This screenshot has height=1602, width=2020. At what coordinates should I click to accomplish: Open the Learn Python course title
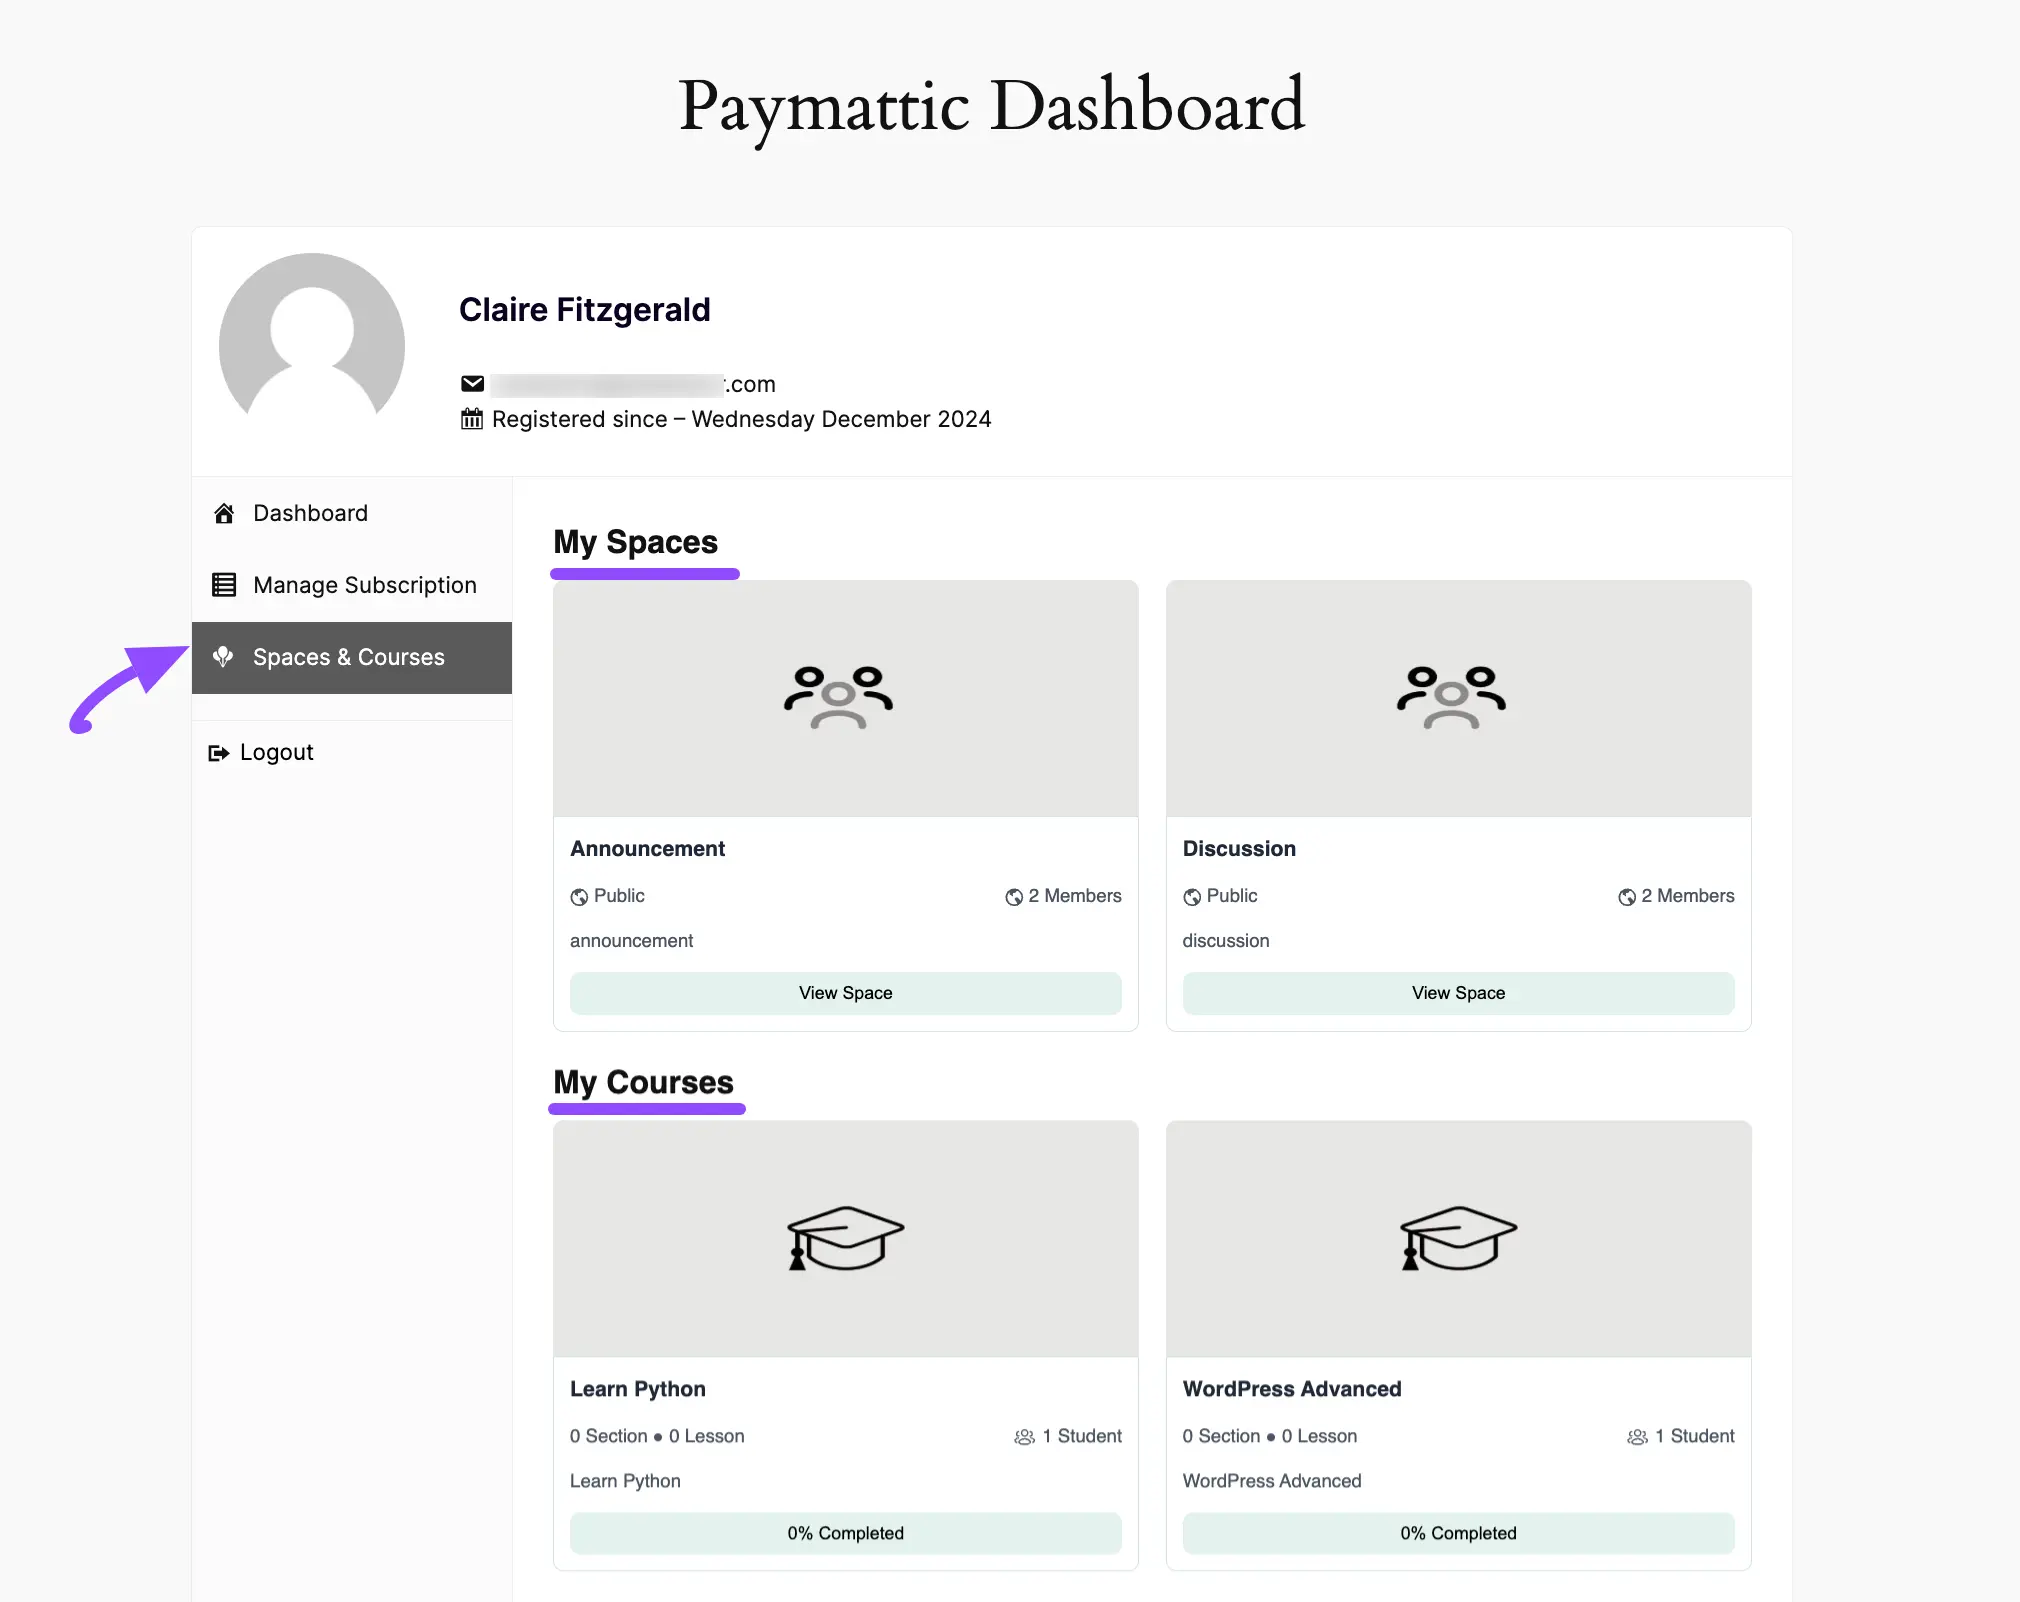click(638, 1389)
